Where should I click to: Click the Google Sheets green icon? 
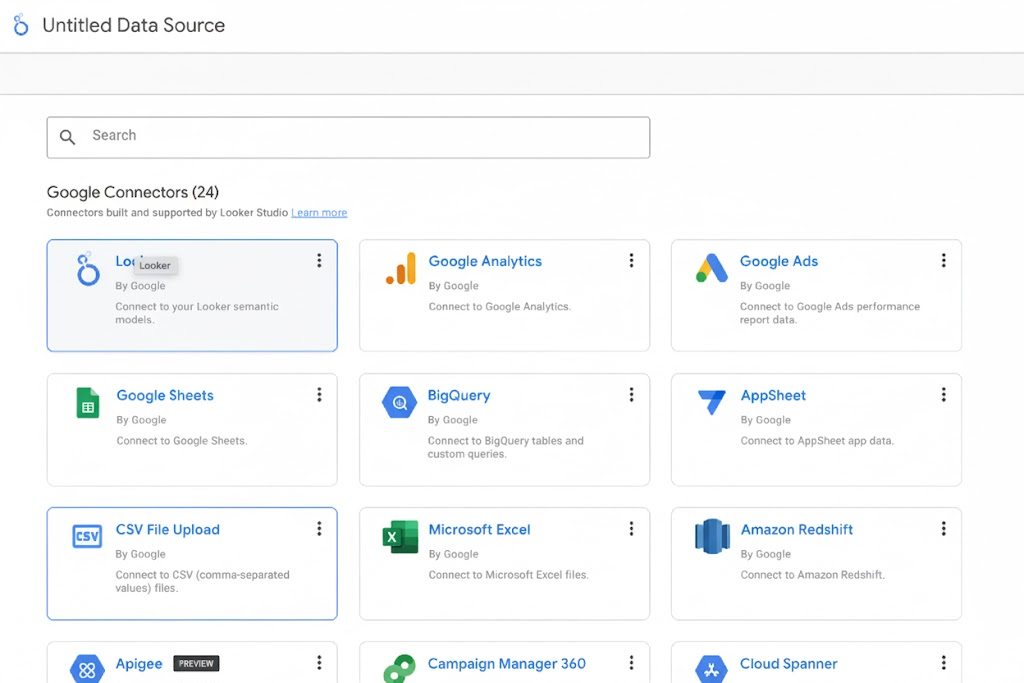pyautogui.click(x=88, y=402)
